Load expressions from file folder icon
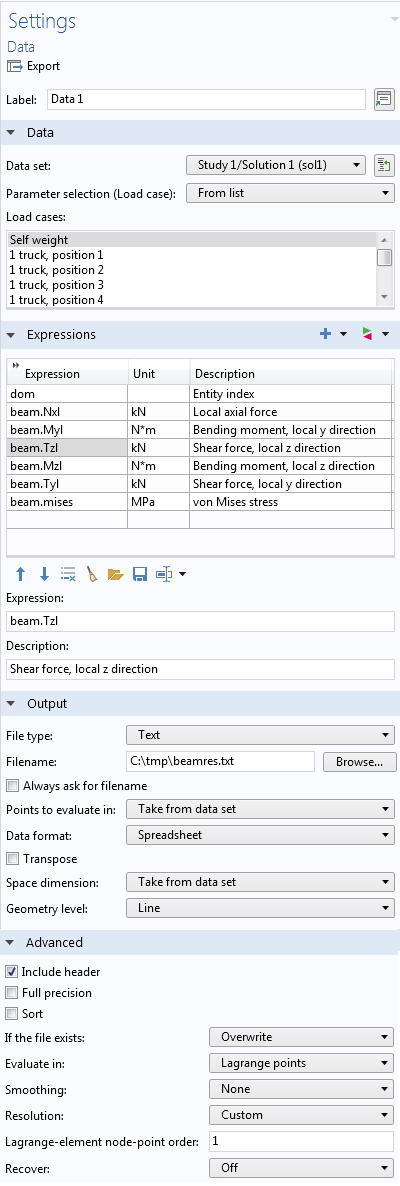Image resolution: width=400 pixels, height=1186 pixels. click(115, 575)
